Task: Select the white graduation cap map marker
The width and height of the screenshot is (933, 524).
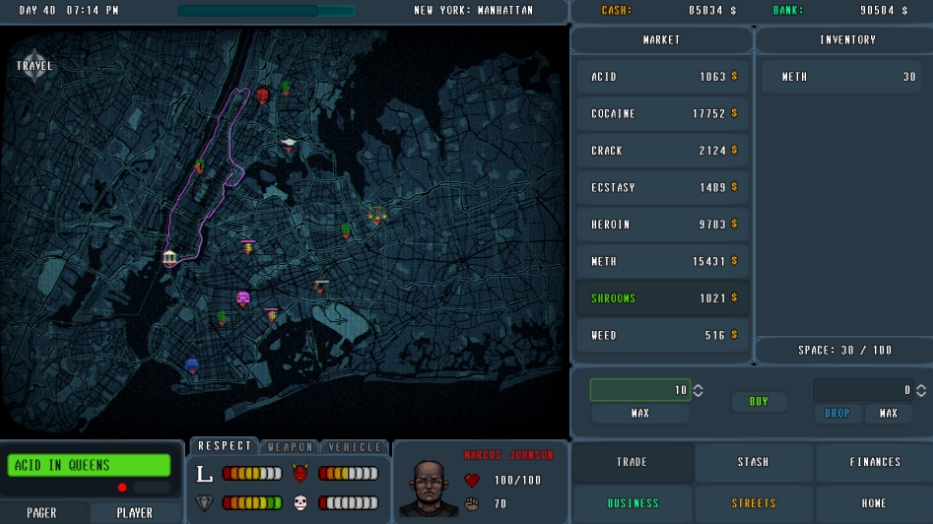Action: coord(289,144)
